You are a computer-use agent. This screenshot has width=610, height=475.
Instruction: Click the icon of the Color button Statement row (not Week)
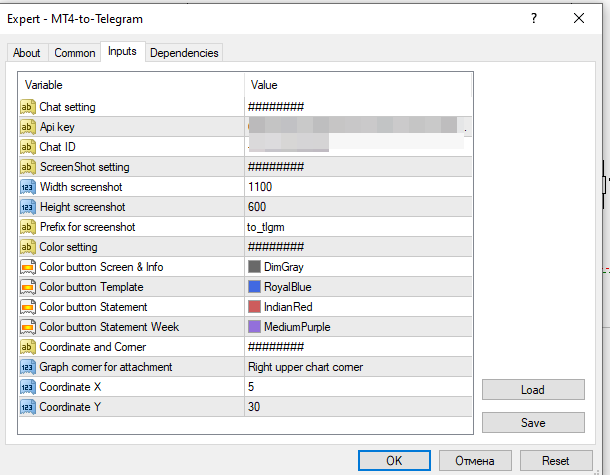pyautogui.click(x=27, y=307)
